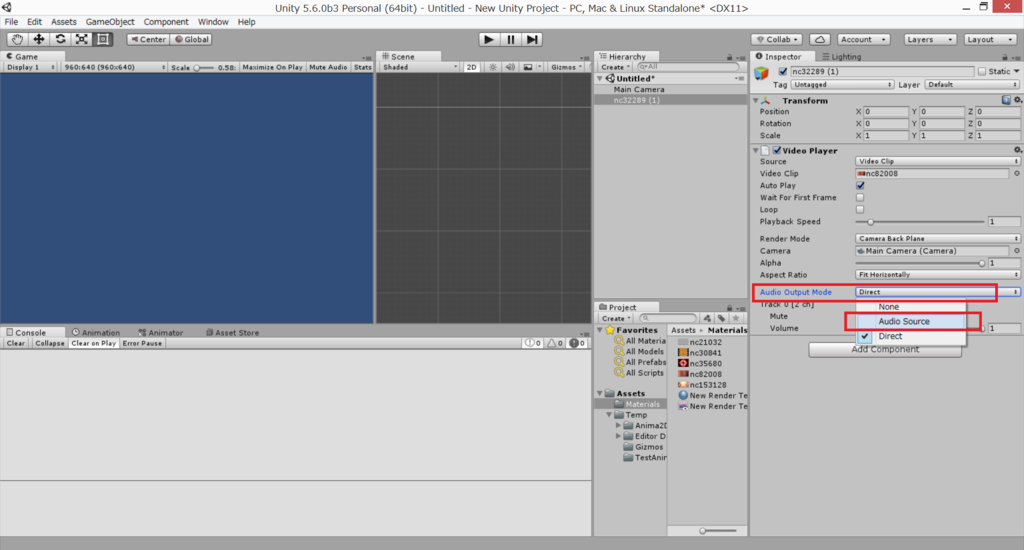Check Wait For First Frame checkbox
This screenshot has width=1024, height=550.
tap(860, 197)
